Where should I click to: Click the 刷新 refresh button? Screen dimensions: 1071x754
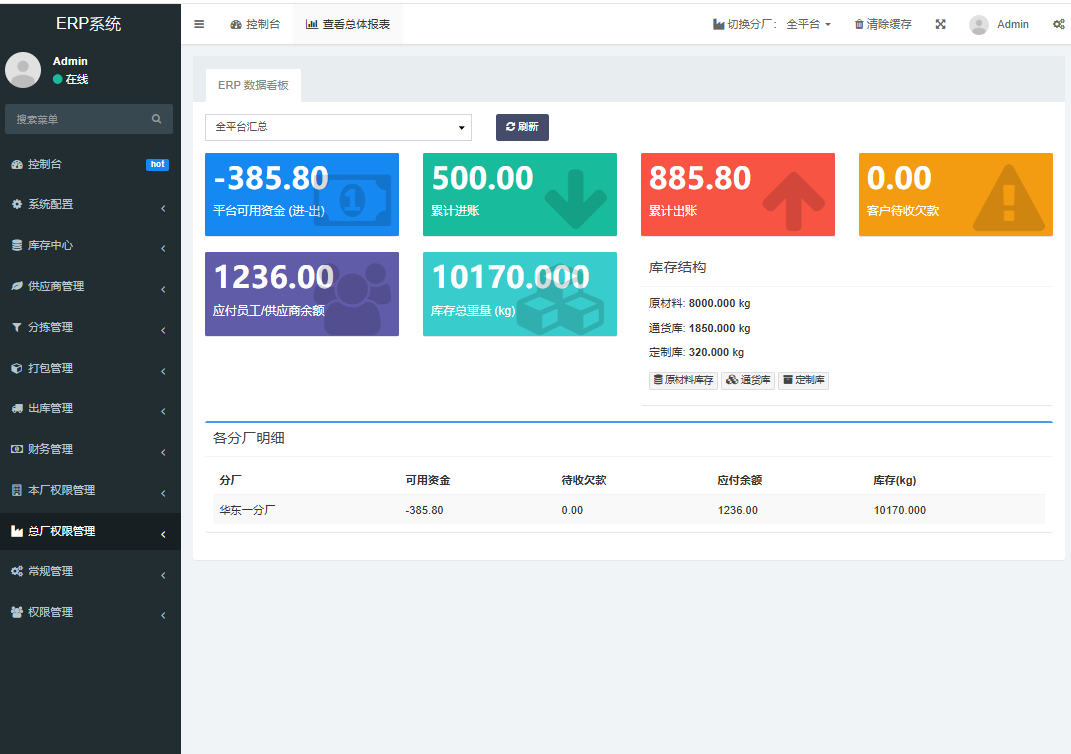click(x=523, y=127)
